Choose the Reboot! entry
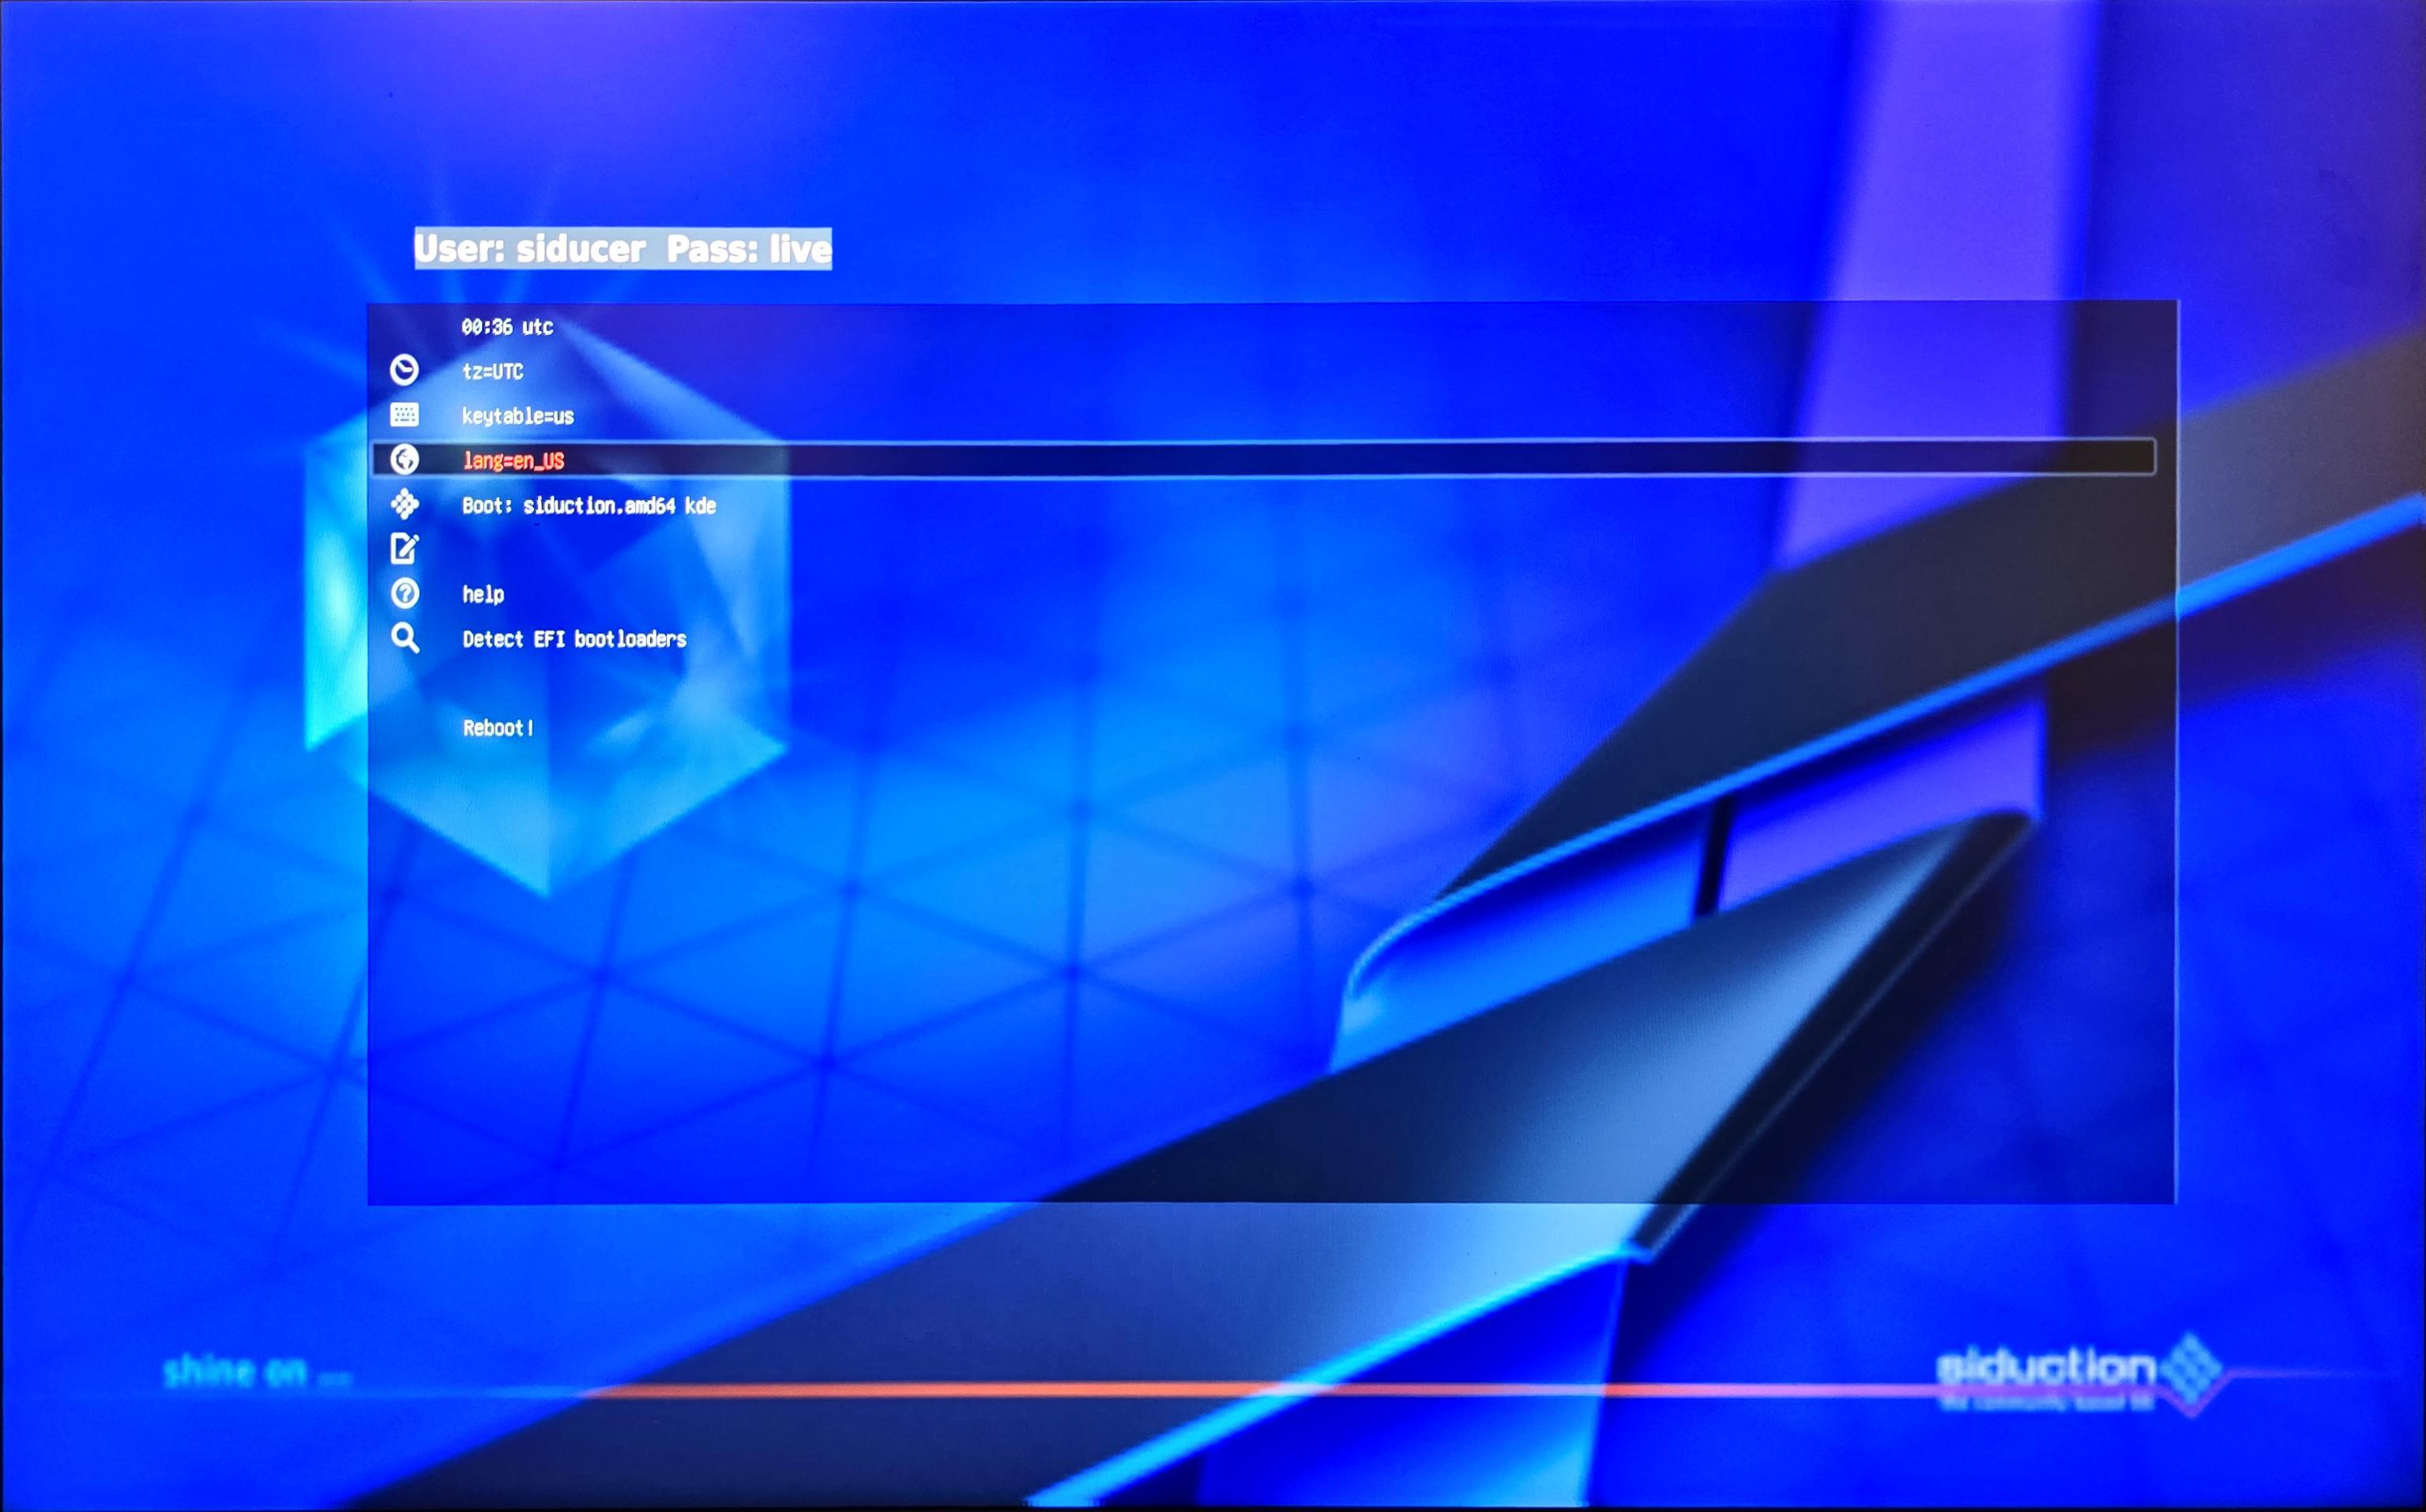The height and width of the screenshot is (1512, 2426). pyautogui.click(x=498, y=728)
